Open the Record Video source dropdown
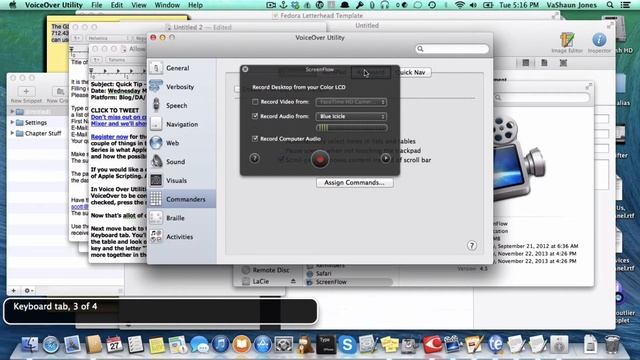Image resolution: width=640 pixels, height=360 pixels. 351,102
